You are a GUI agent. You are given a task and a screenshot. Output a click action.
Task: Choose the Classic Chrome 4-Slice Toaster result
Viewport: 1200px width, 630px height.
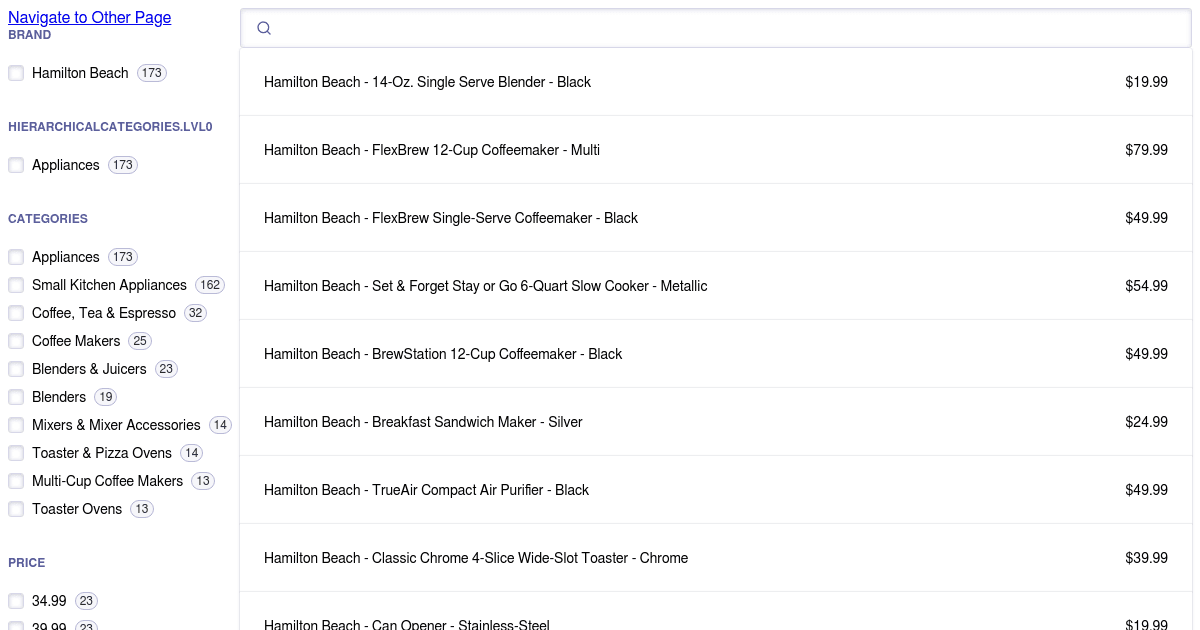click(476, 558)
